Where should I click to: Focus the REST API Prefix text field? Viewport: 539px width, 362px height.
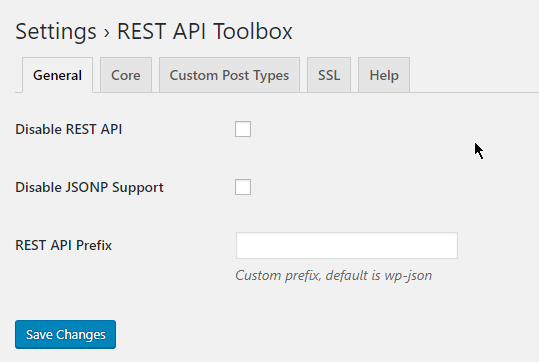pyautogui.click(x=347, y=245)
